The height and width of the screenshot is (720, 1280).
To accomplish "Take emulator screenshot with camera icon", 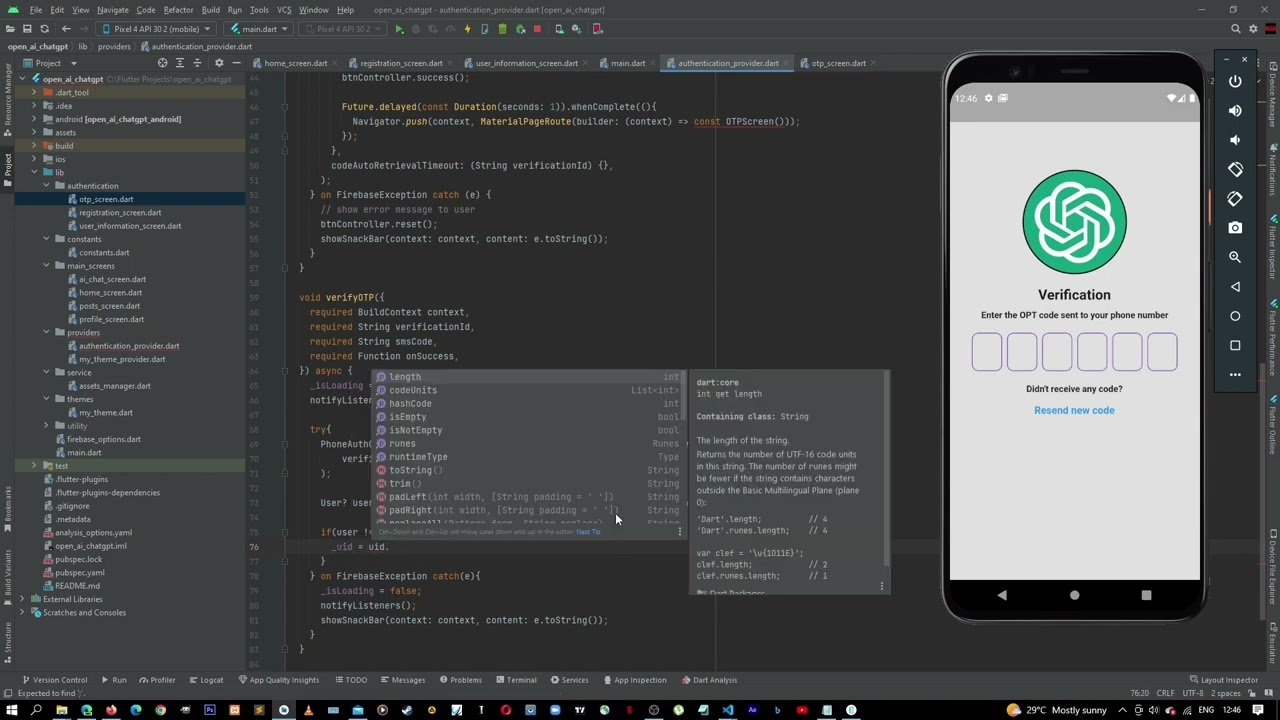I will pos(1235,228).
